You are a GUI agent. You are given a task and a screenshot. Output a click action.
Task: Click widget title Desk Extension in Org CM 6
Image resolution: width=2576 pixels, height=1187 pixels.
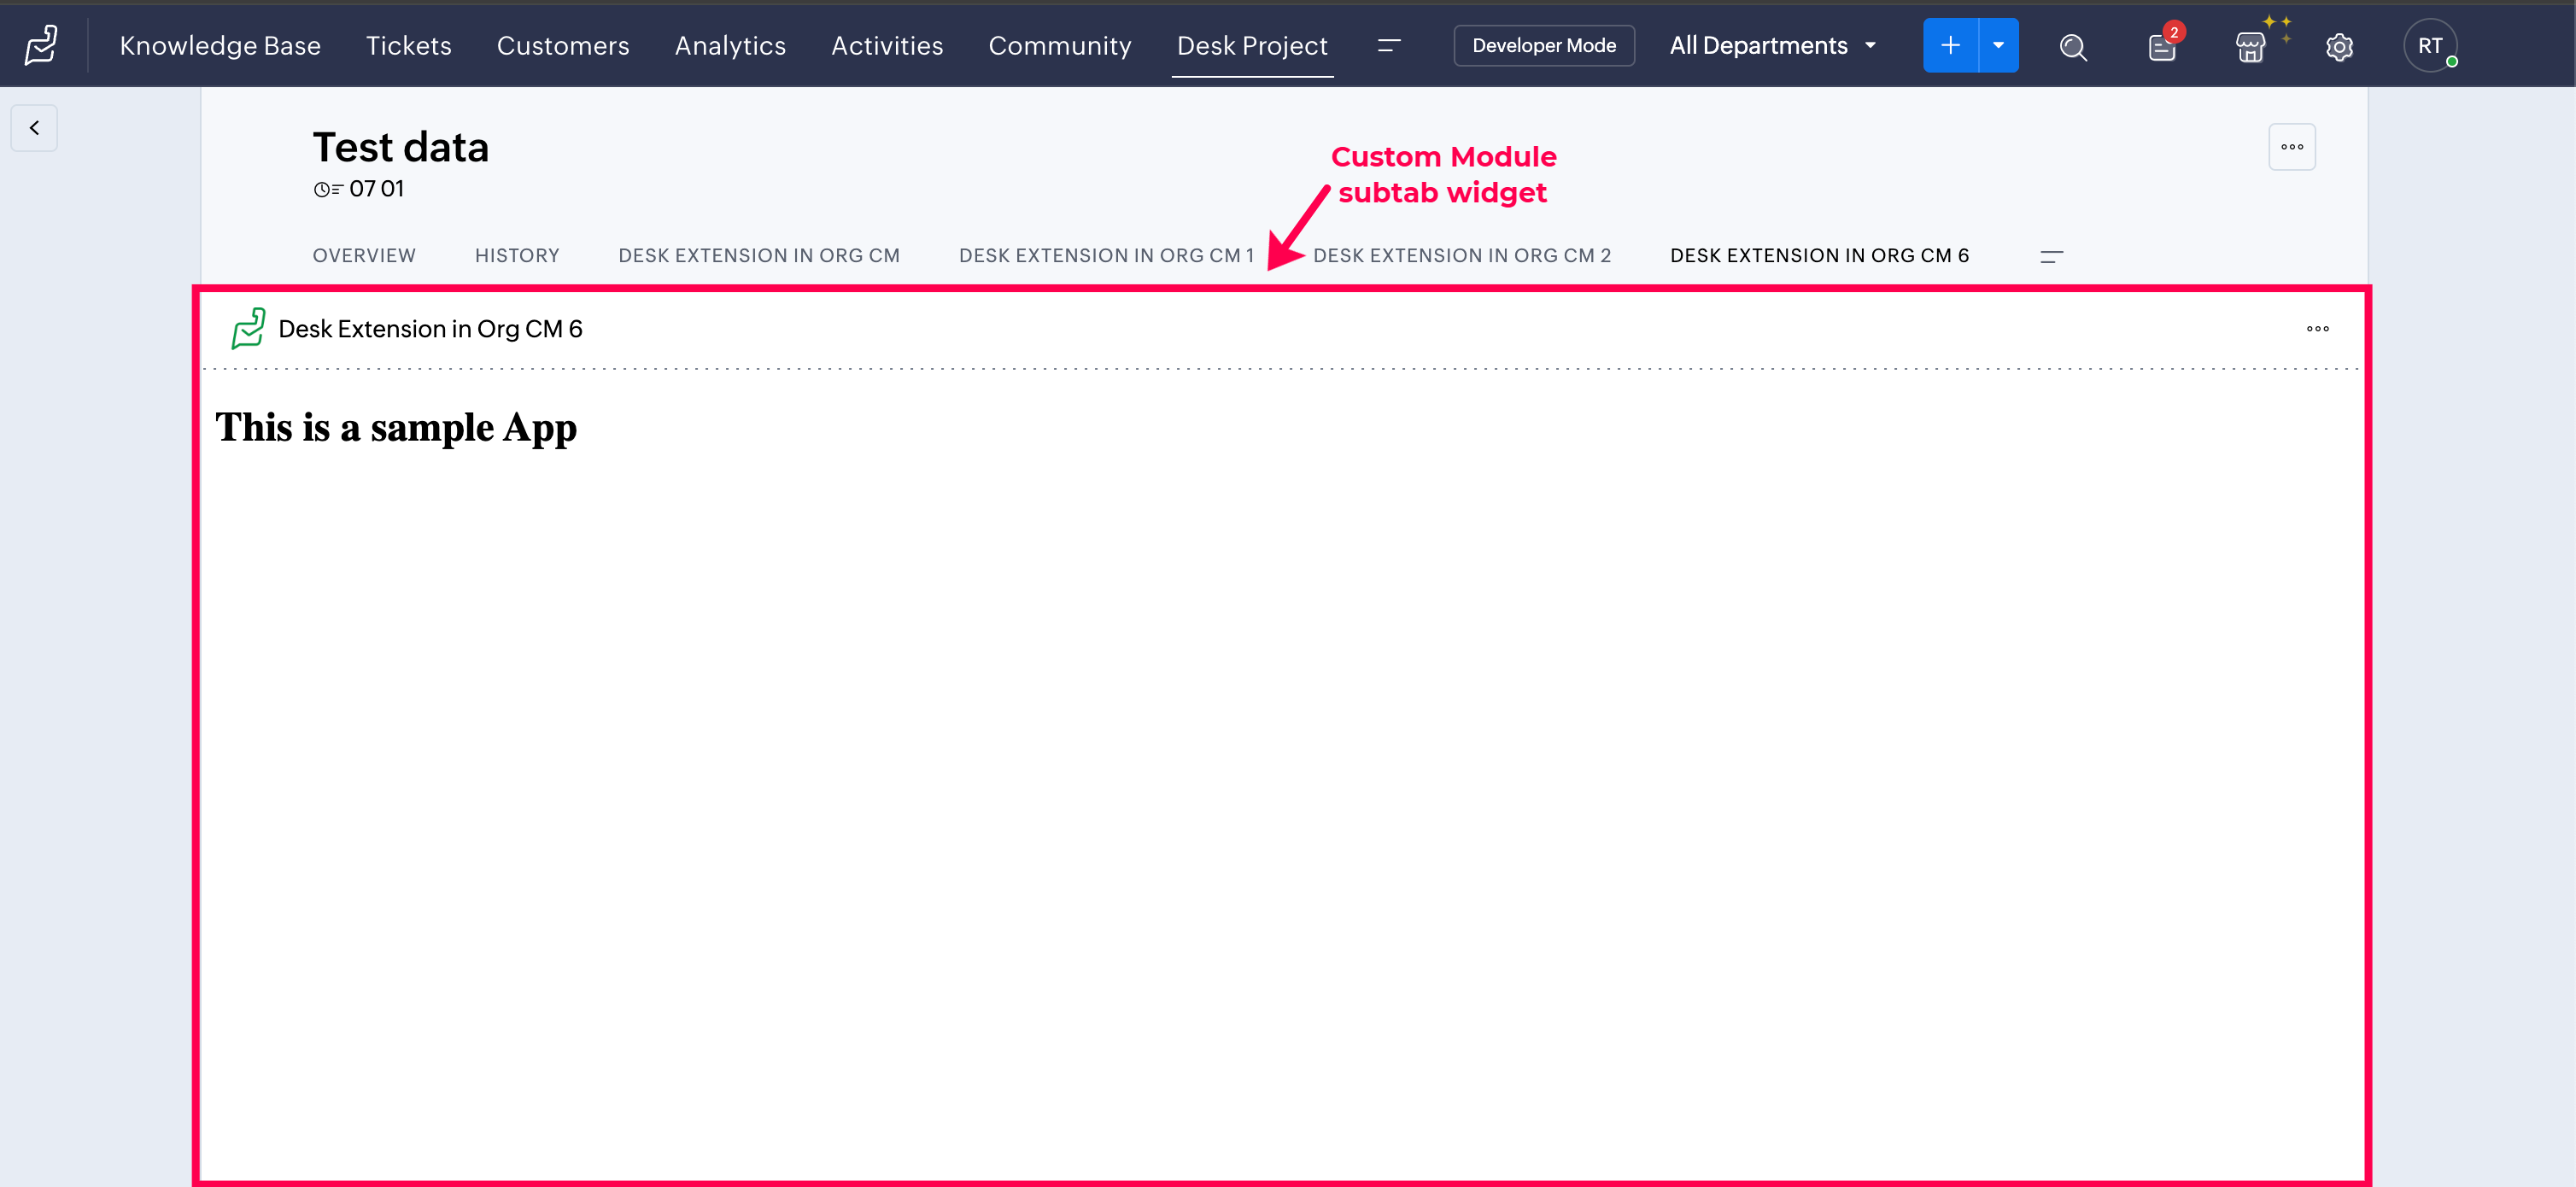(x=430, y=329)
